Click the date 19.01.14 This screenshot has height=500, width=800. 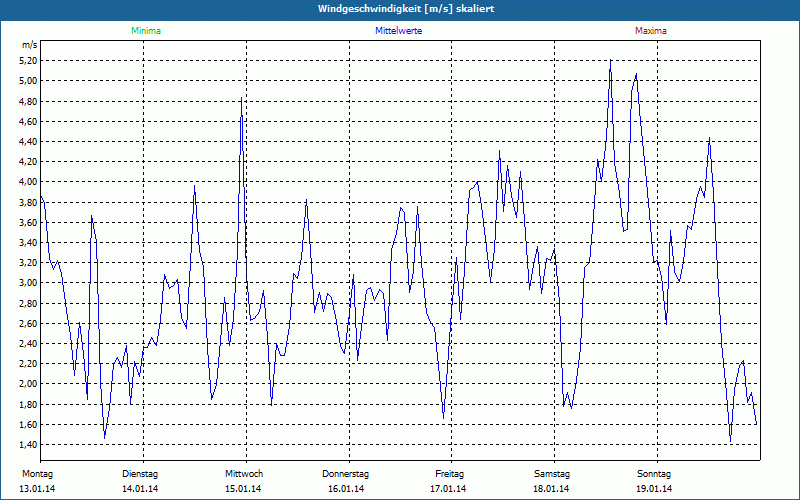(654, 489)
